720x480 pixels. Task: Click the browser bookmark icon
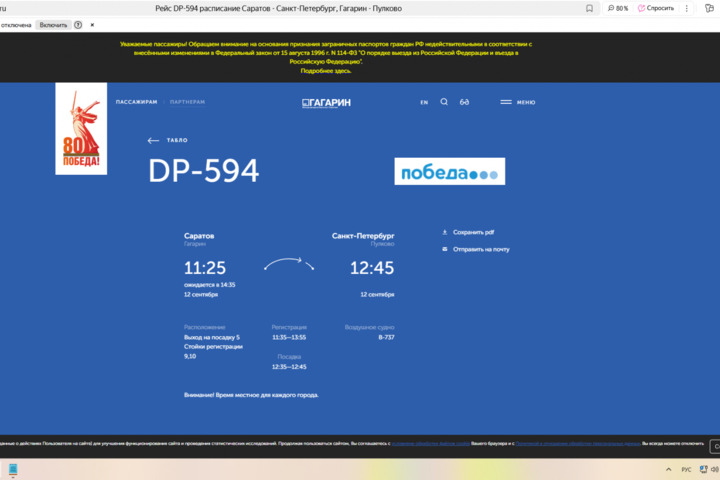(x=589, y=8)
